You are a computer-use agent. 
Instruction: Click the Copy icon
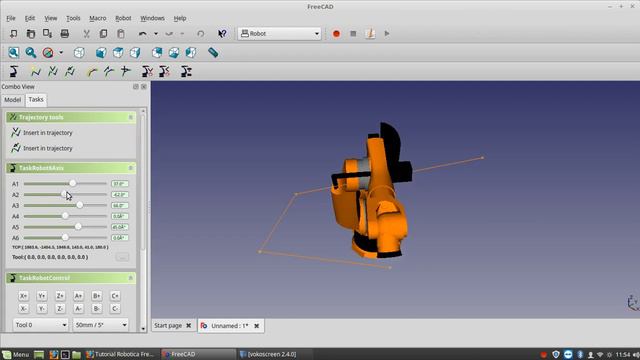[x=103, y=33]
